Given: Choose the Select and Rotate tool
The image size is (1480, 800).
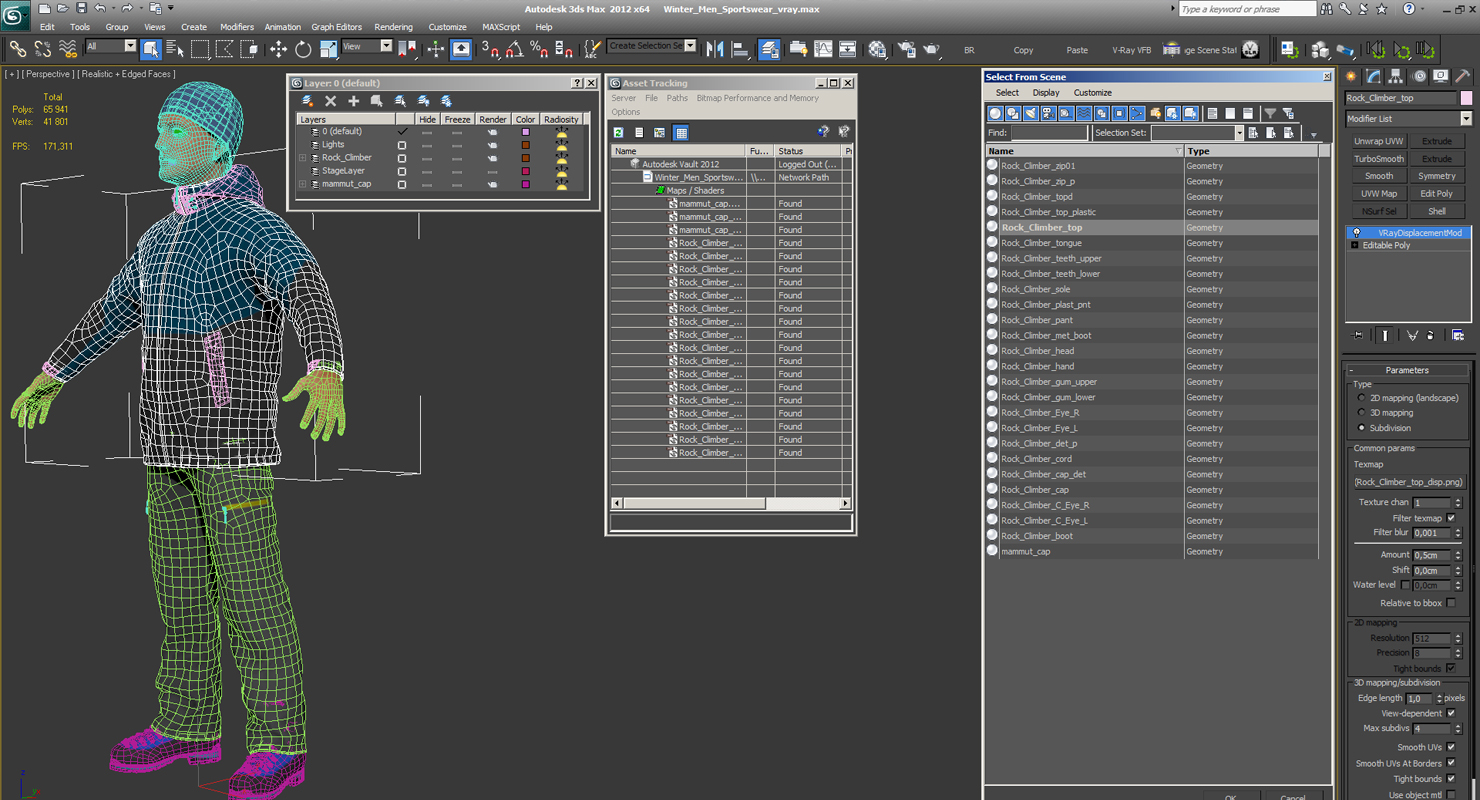Looking at the screenshot, I should [x=303, y=48].
